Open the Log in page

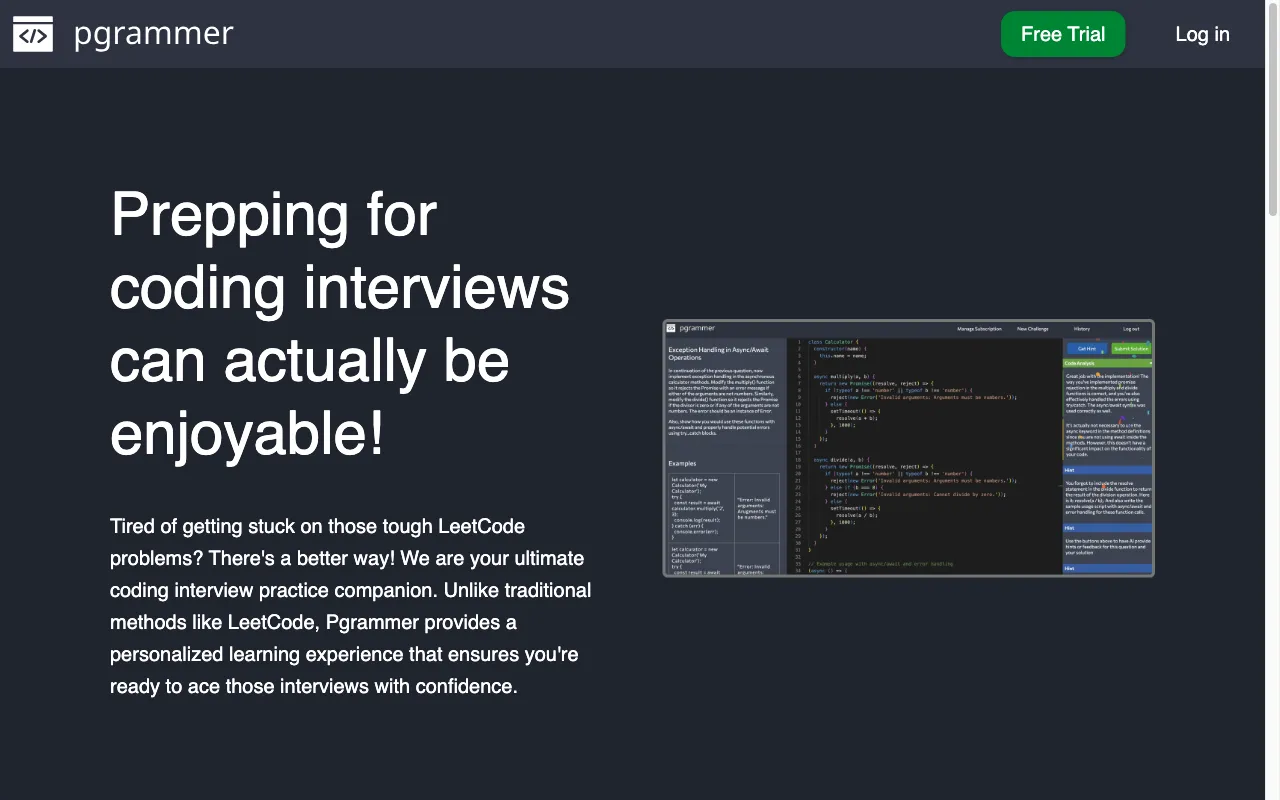coord(1202,34)
